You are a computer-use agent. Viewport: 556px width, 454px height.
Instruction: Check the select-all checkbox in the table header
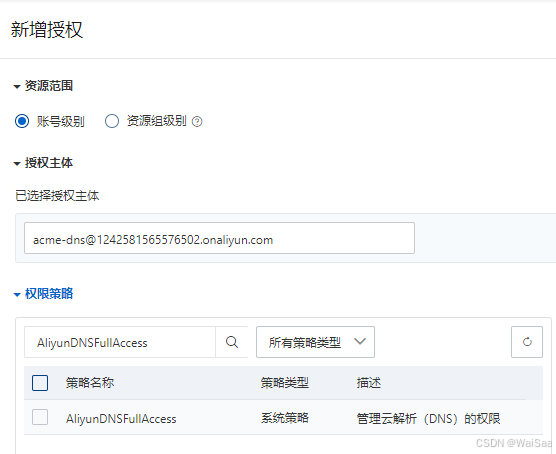pos(40,383)
